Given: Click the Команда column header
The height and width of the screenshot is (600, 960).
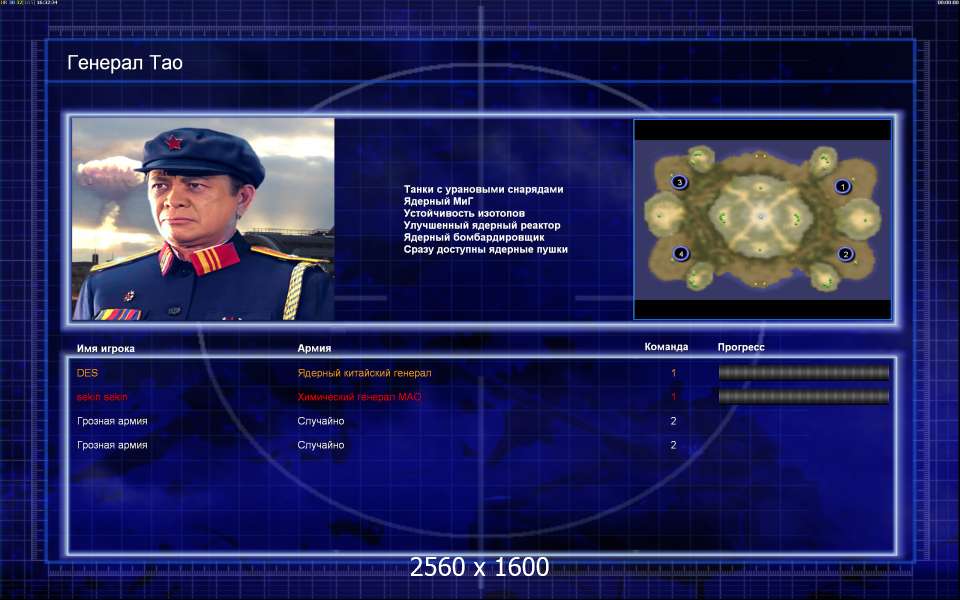Looking at the screenshot, I should point(666,347).
